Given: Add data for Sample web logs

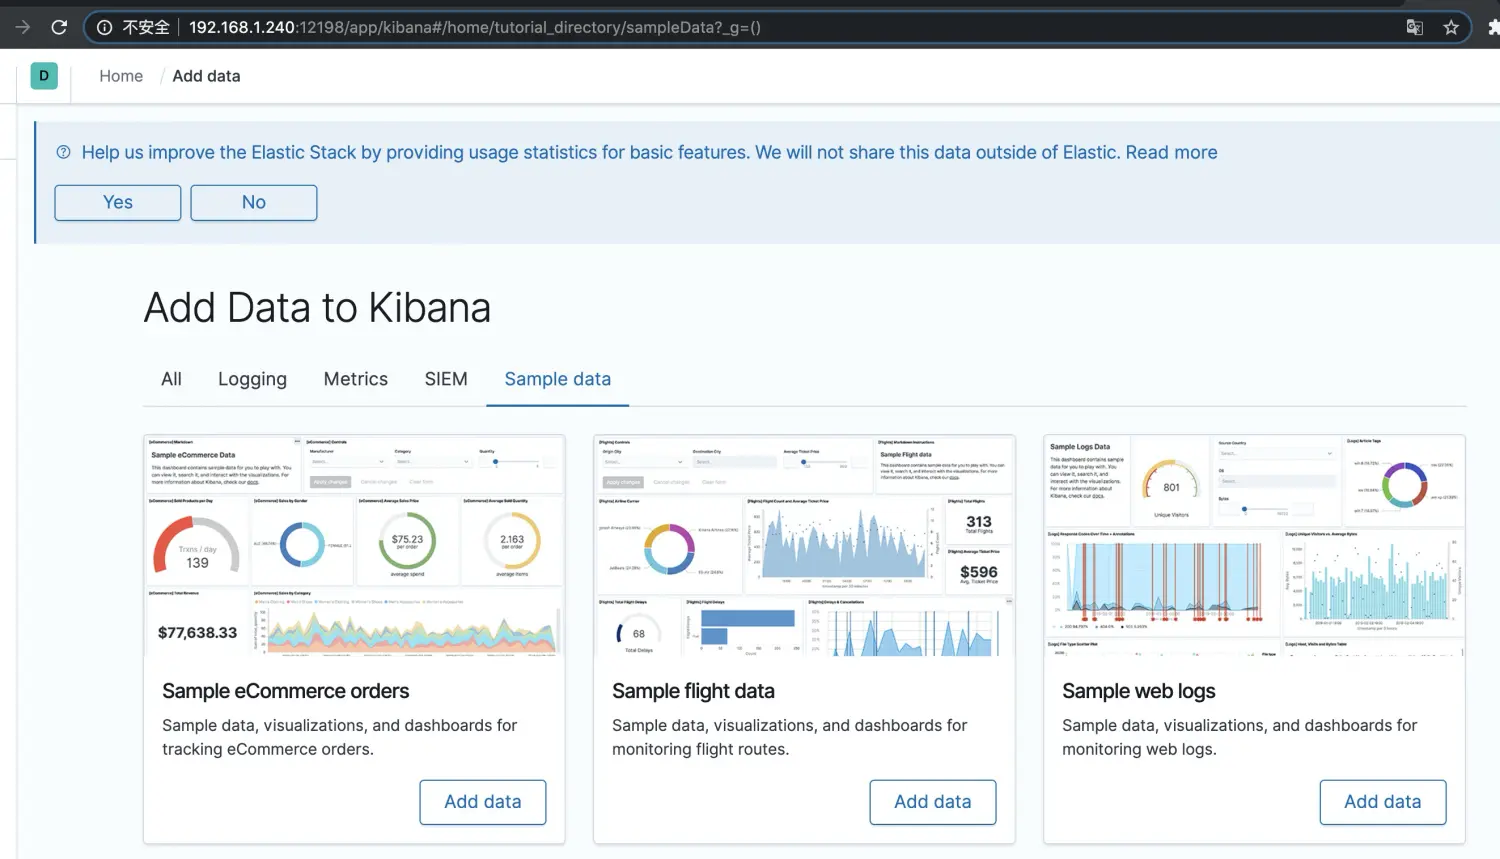Looking at the screenshot, I should pos(1383,802).
